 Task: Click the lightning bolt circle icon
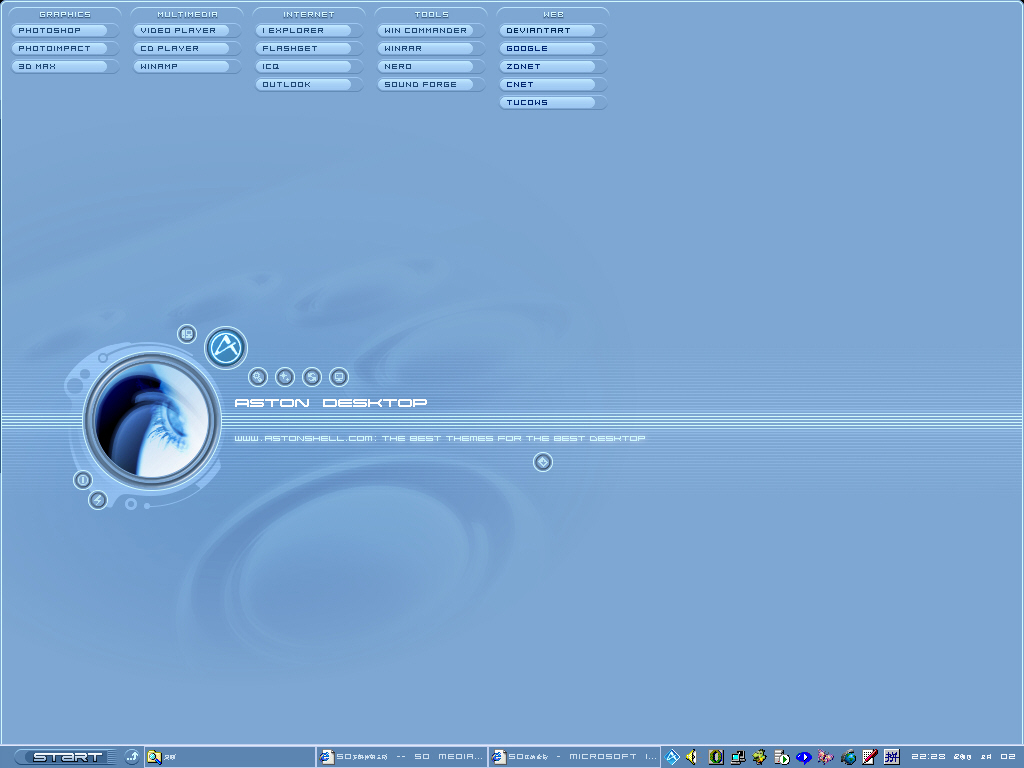98,500
